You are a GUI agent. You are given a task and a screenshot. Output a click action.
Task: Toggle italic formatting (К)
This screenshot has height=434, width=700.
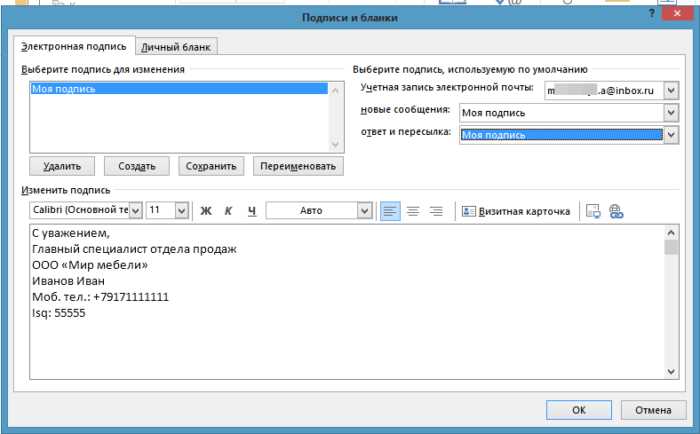(x=228, y=211)
